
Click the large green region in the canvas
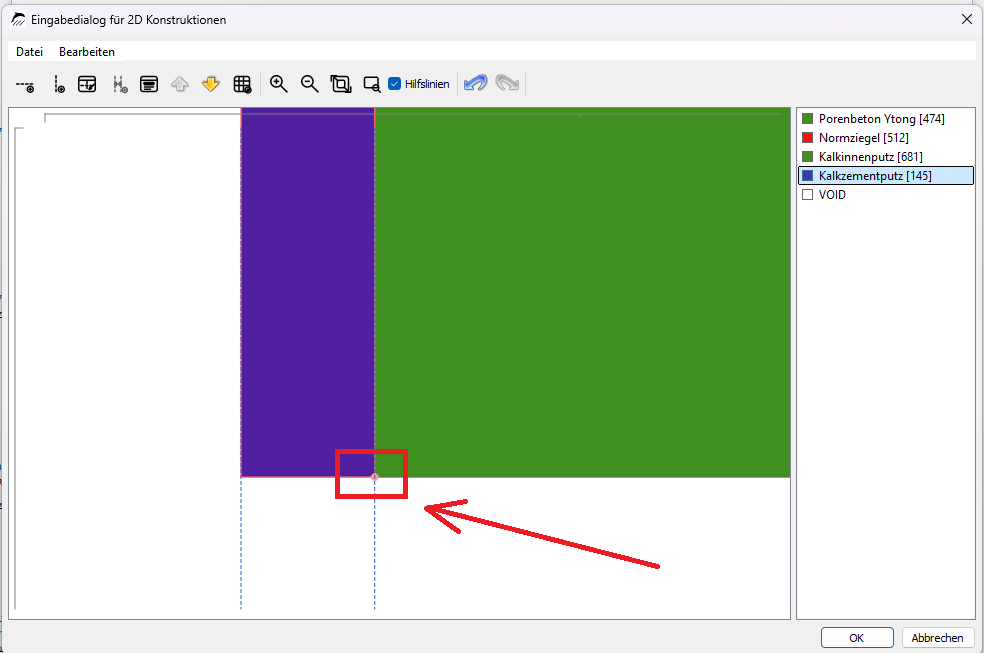[582, 292]
